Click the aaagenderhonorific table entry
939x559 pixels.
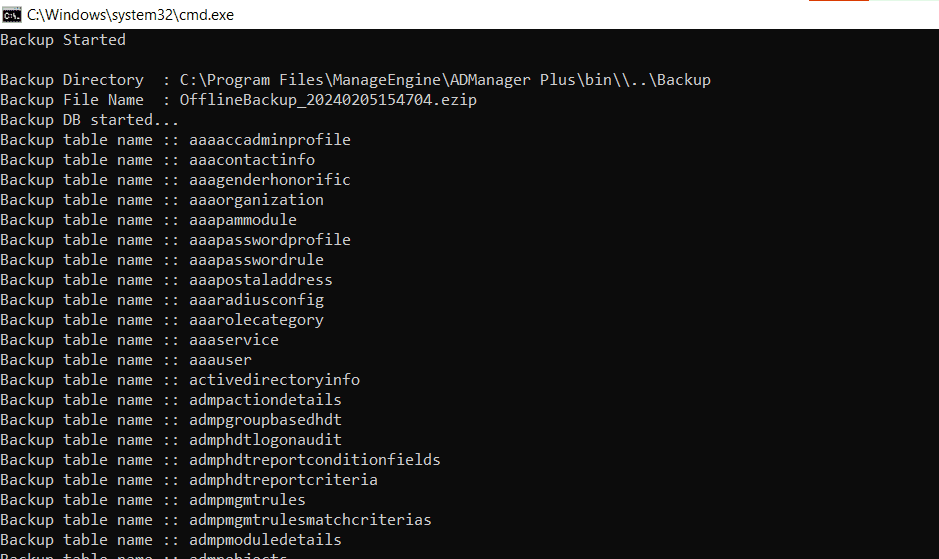tap(269, 180)
